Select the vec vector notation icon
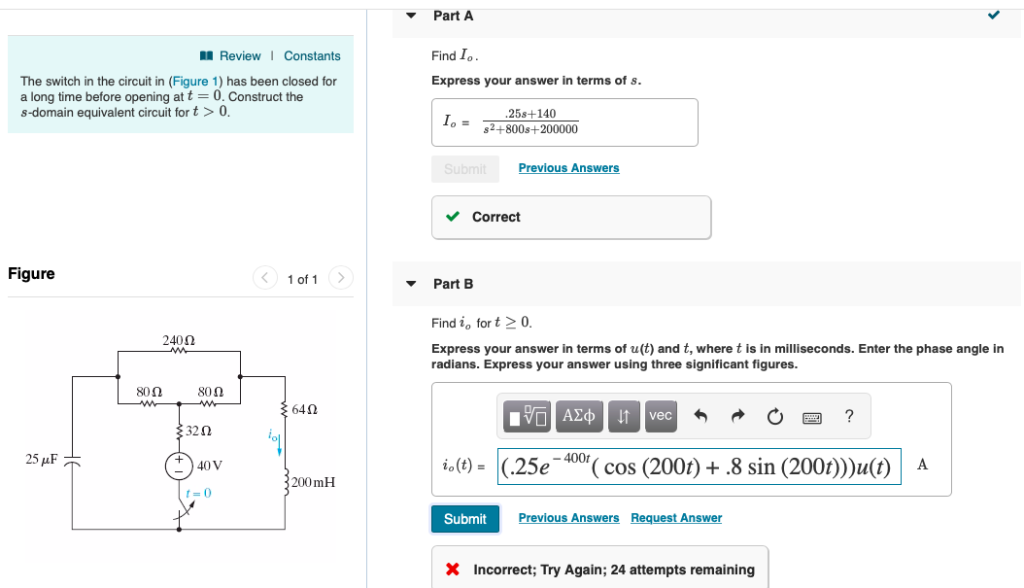1024x588 pixels. [x=660, y=416]
